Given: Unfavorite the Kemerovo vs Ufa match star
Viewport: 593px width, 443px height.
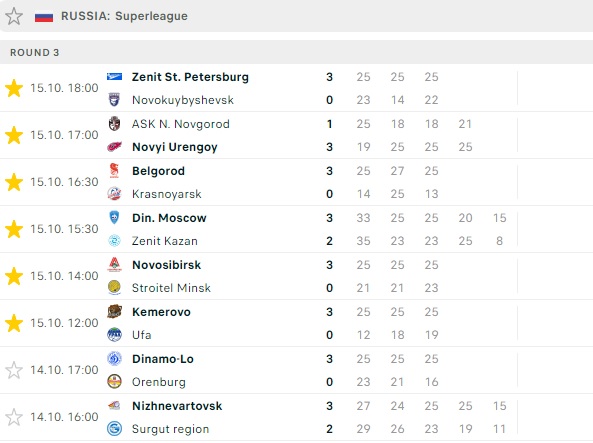Looking at the screenshot, I should point(14,323).
